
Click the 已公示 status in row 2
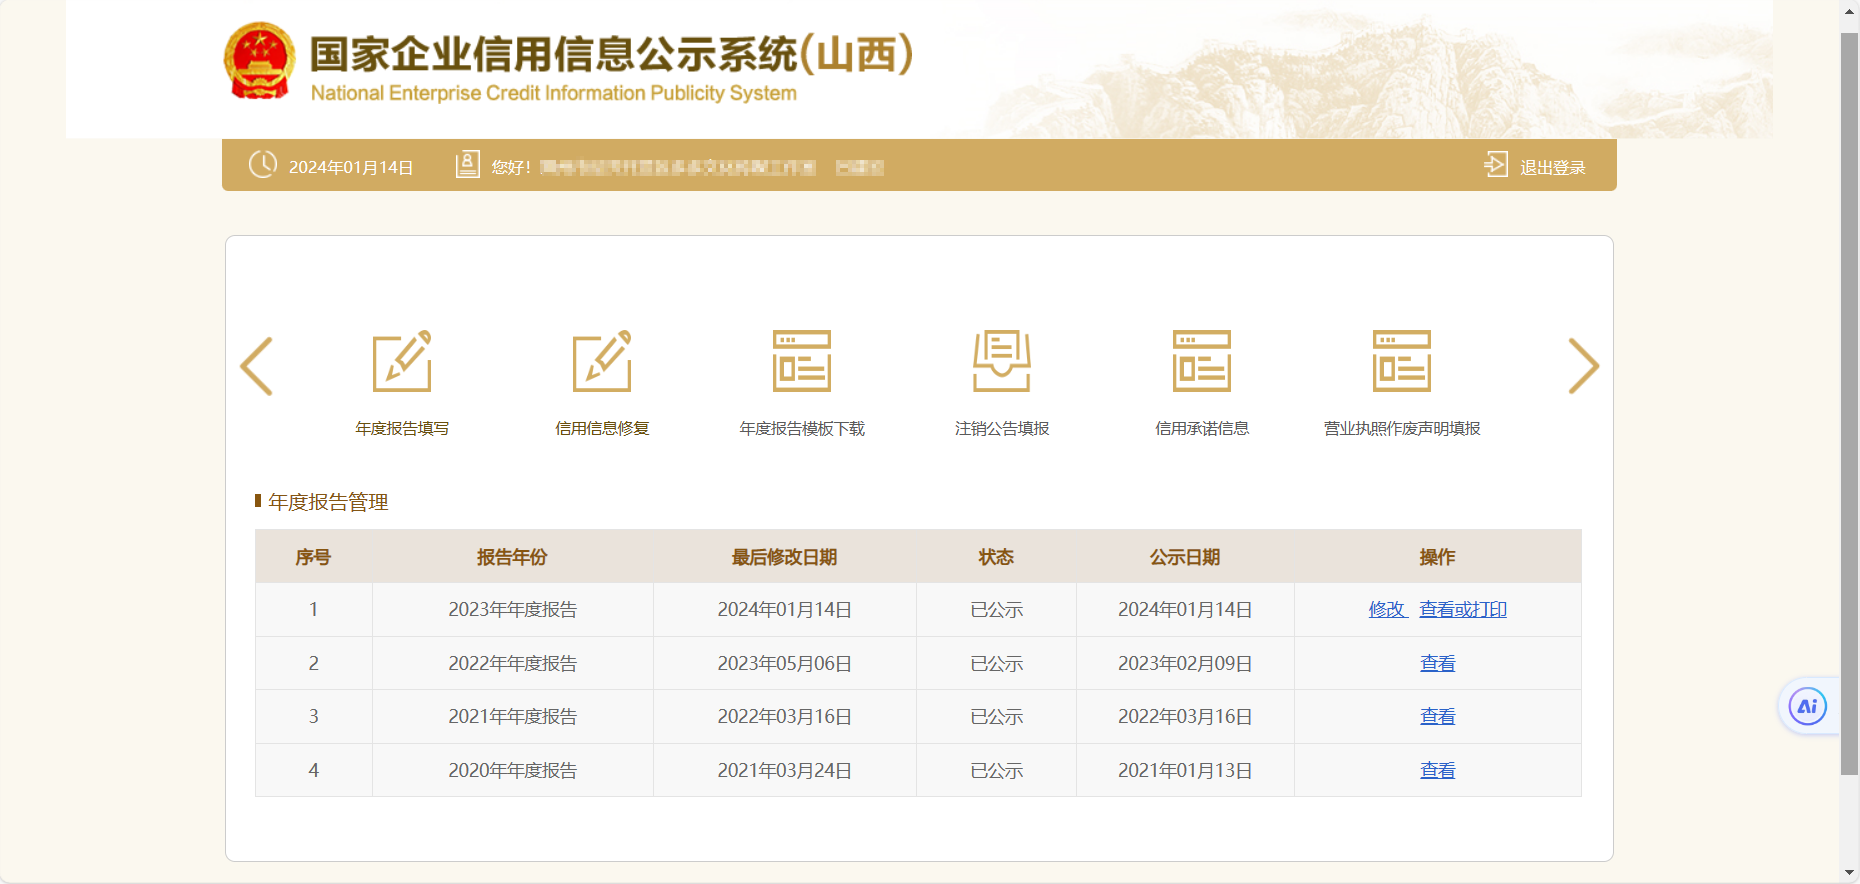[997, 663]
